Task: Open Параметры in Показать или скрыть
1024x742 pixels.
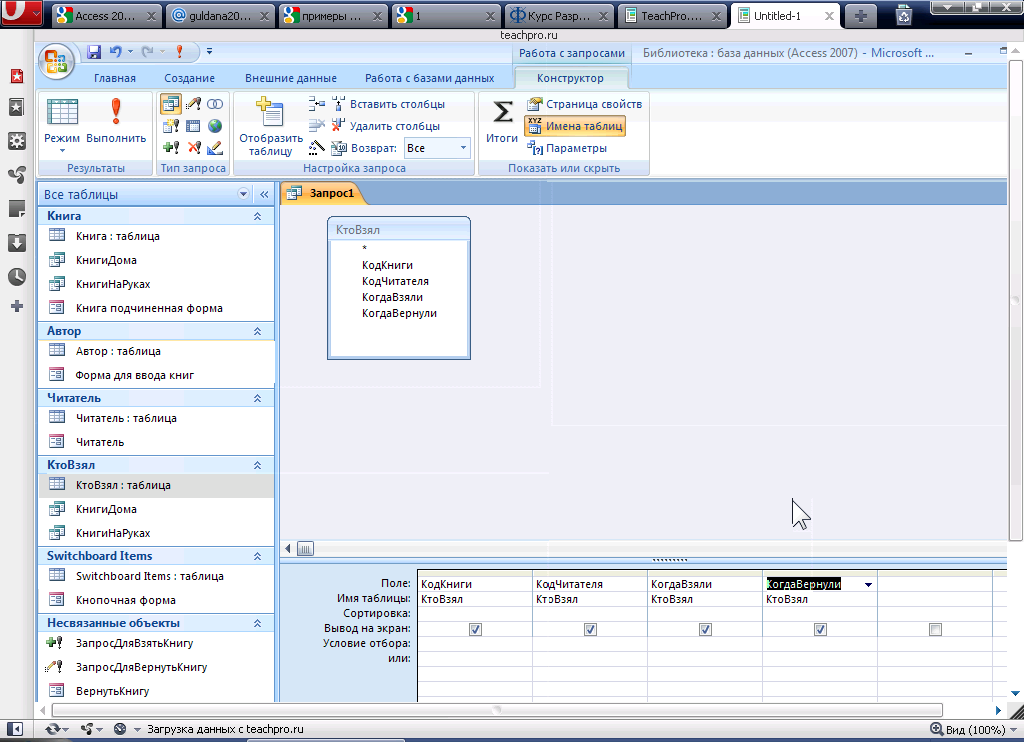Action: [x=568, y=148]
